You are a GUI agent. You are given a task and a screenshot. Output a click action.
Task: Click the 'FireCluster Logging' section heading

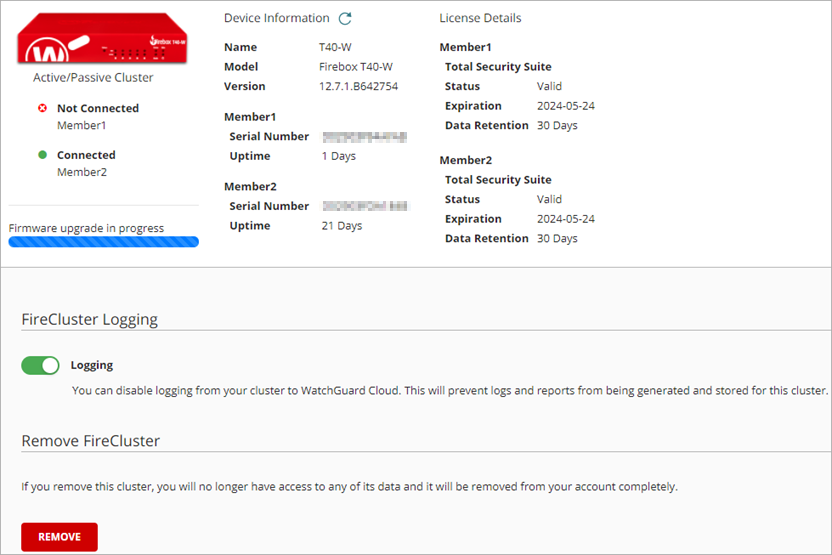click(90, 320)
